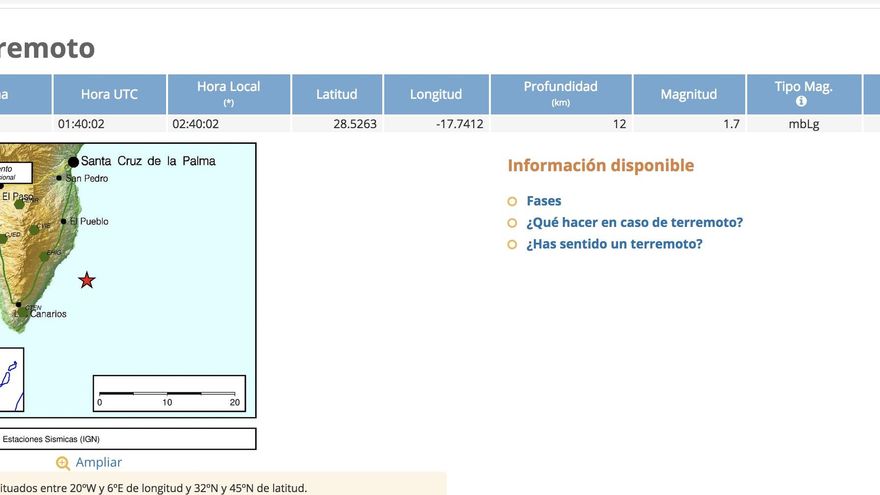
Task: Click the info icon under Tipo Mag.
Action: click(x=801, y=102)
